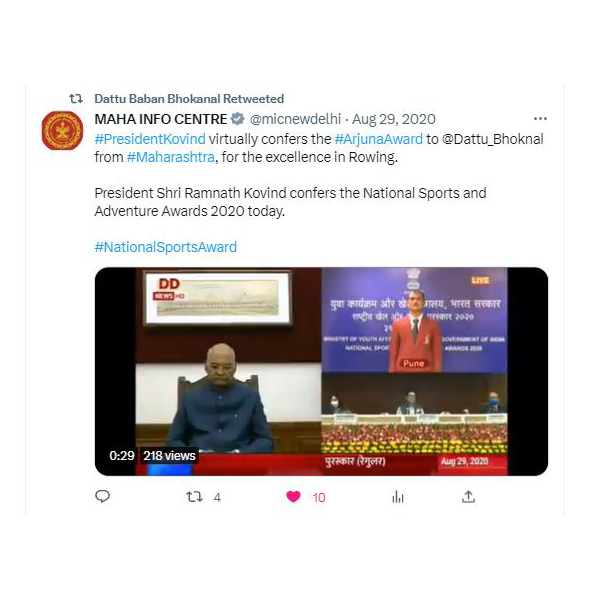Unlike the tweet via pink heart icon
The image size is (600, 600).
click(x=293, y=497)
